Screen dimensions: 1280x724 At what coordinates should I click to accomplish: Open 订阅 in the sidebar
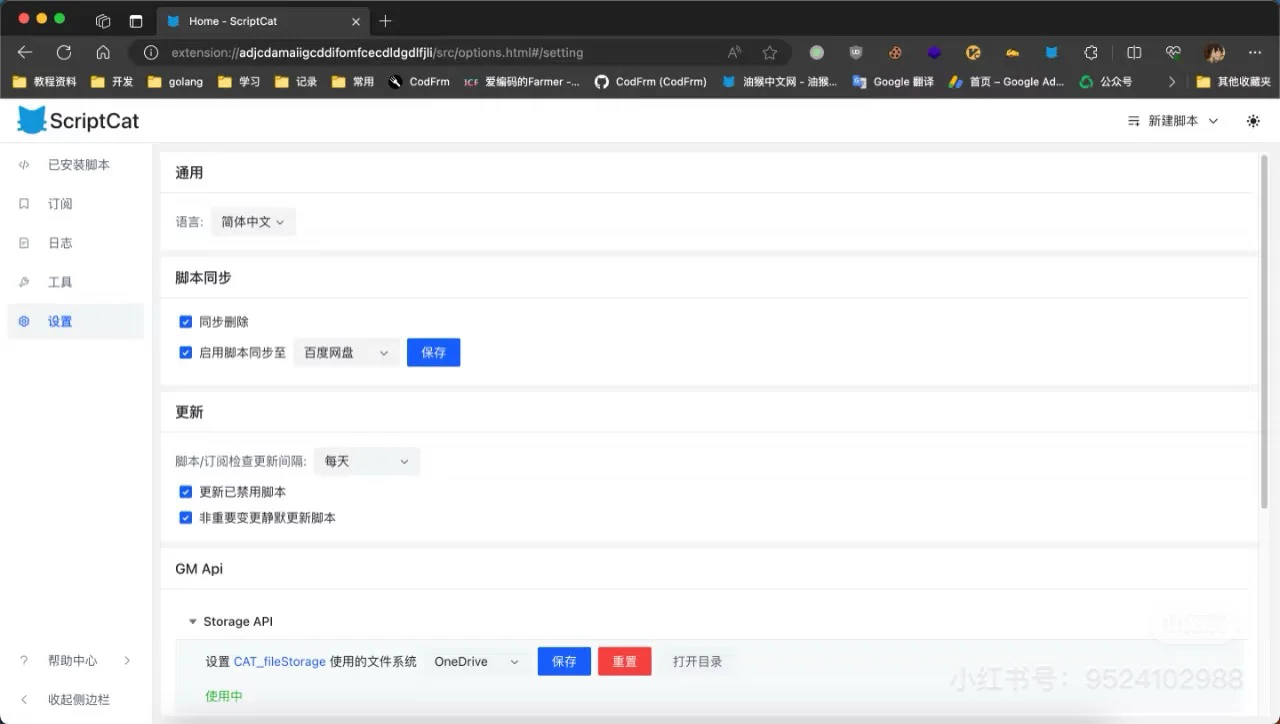75,204
